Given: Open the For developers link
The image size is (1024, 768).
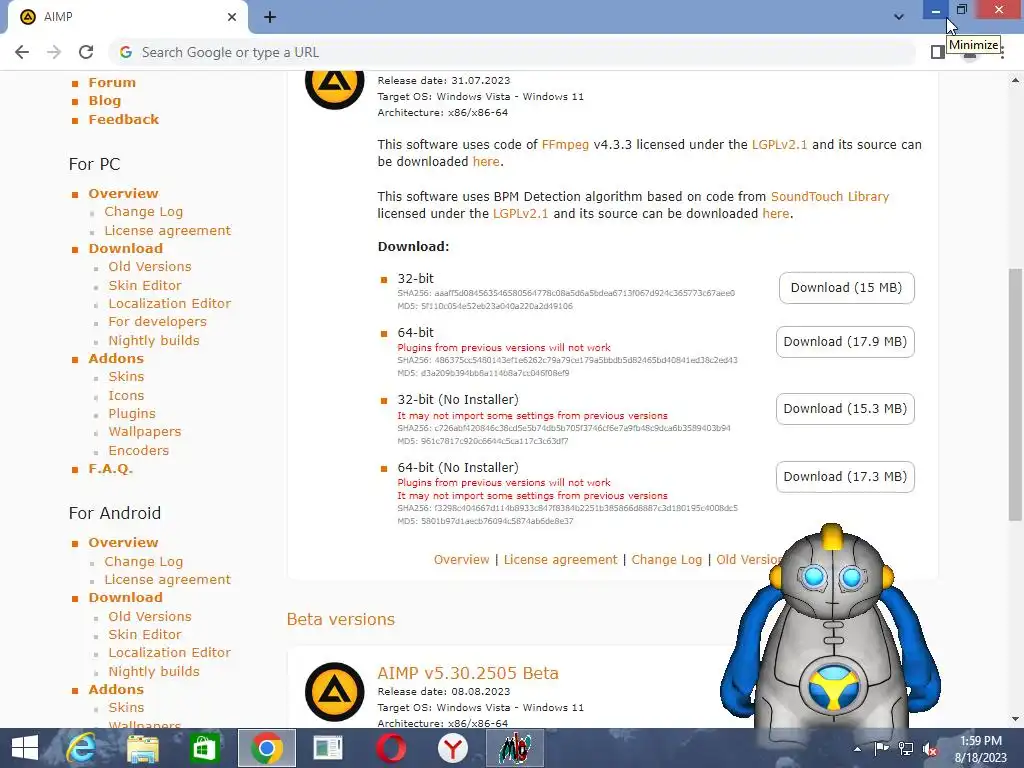Looking at the screenshot, I should coord(157,321).
